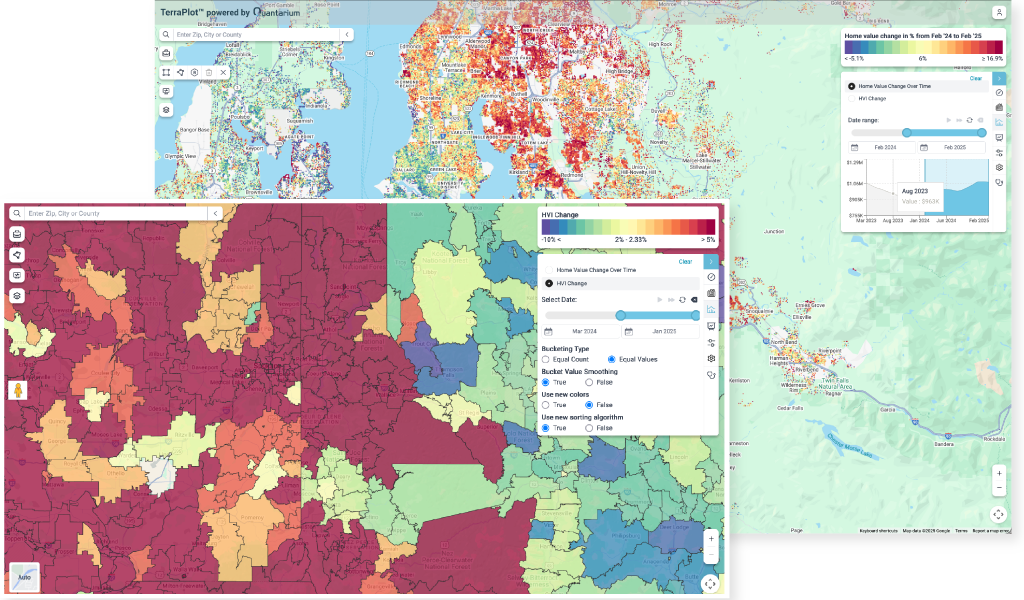The image size is (1024, 600).
Task: Click the Street View pegman in the front map
Action: 18,390
